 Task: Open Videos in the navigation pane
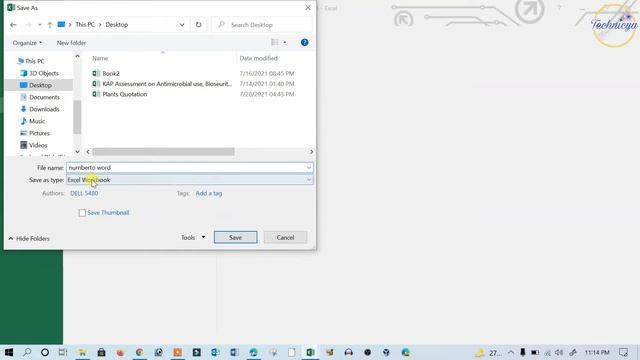click(x=34, y=145)
